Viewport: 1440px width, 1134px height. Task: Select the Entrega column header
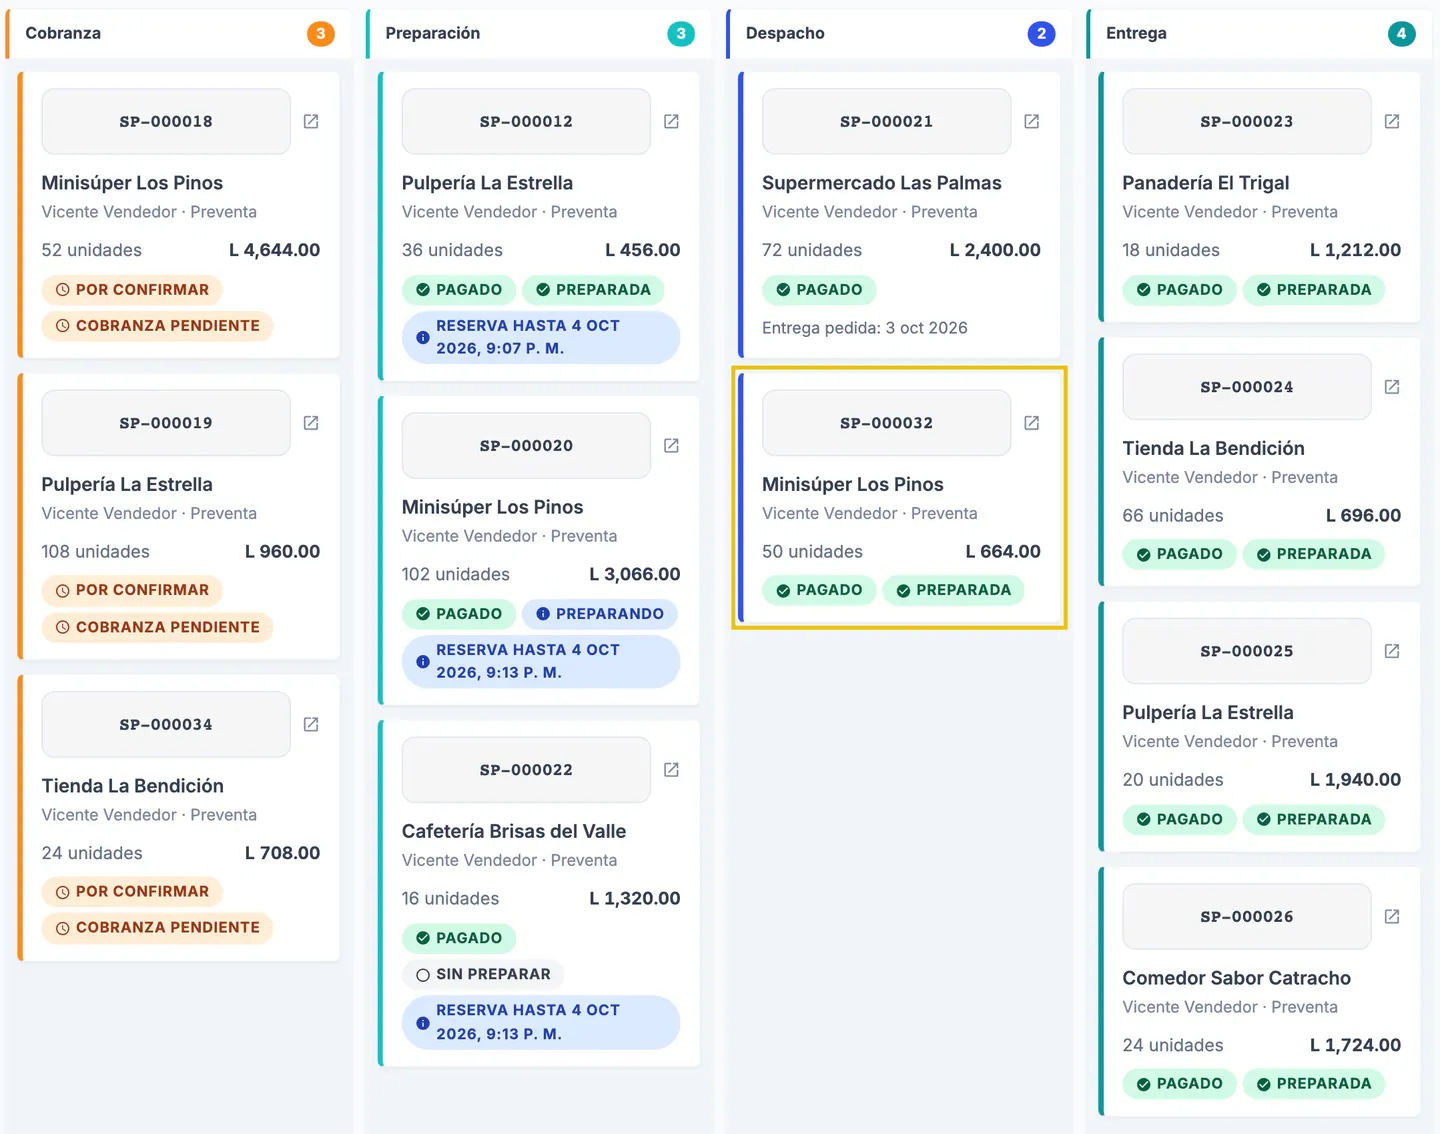[x=1259, y=34]
